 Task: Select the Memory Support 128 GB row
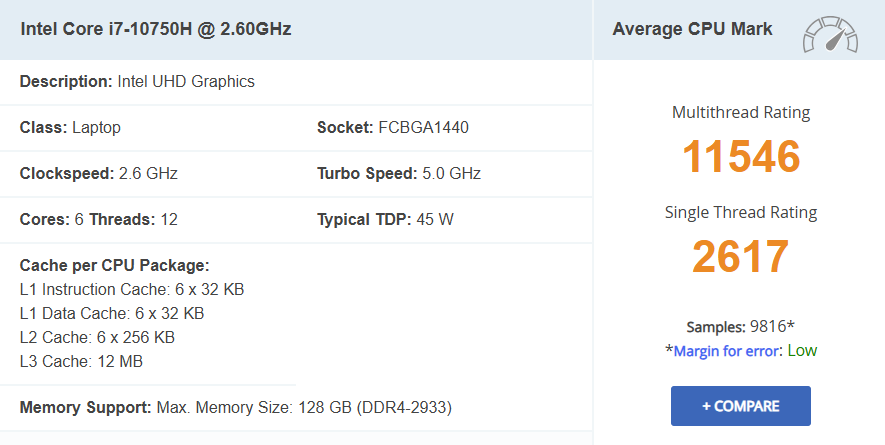click(236, 407)
